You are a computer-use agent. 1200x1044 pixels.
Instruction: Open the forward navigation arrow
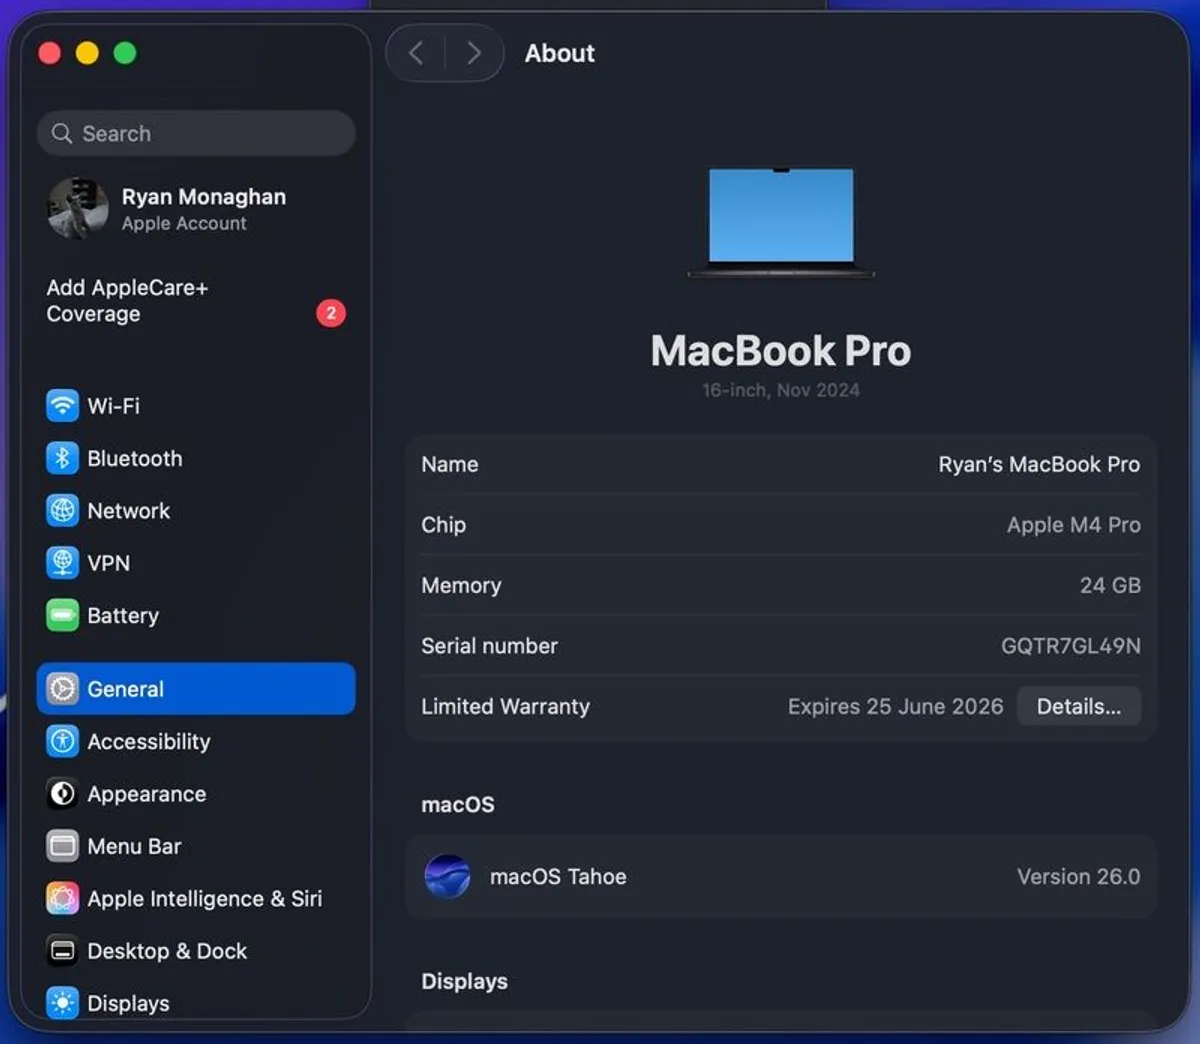[473, 53]
